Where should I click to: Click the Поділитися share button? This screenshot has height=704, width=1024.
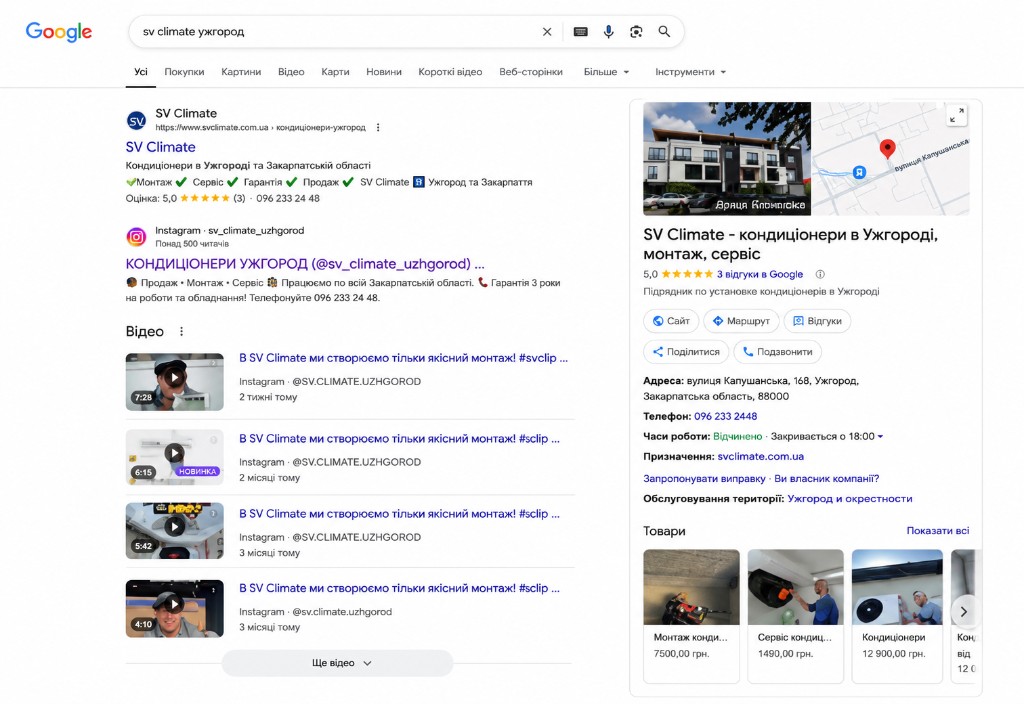pos(686,351)
